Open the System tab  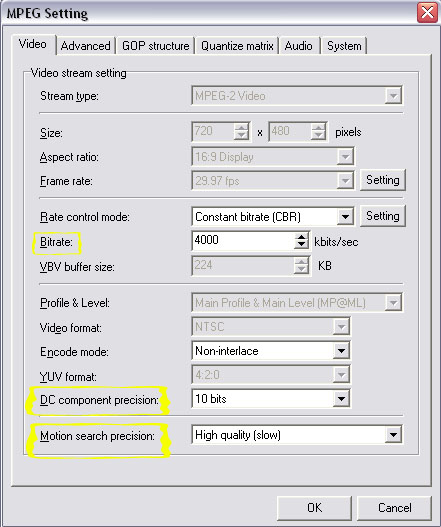pos(344,46)
